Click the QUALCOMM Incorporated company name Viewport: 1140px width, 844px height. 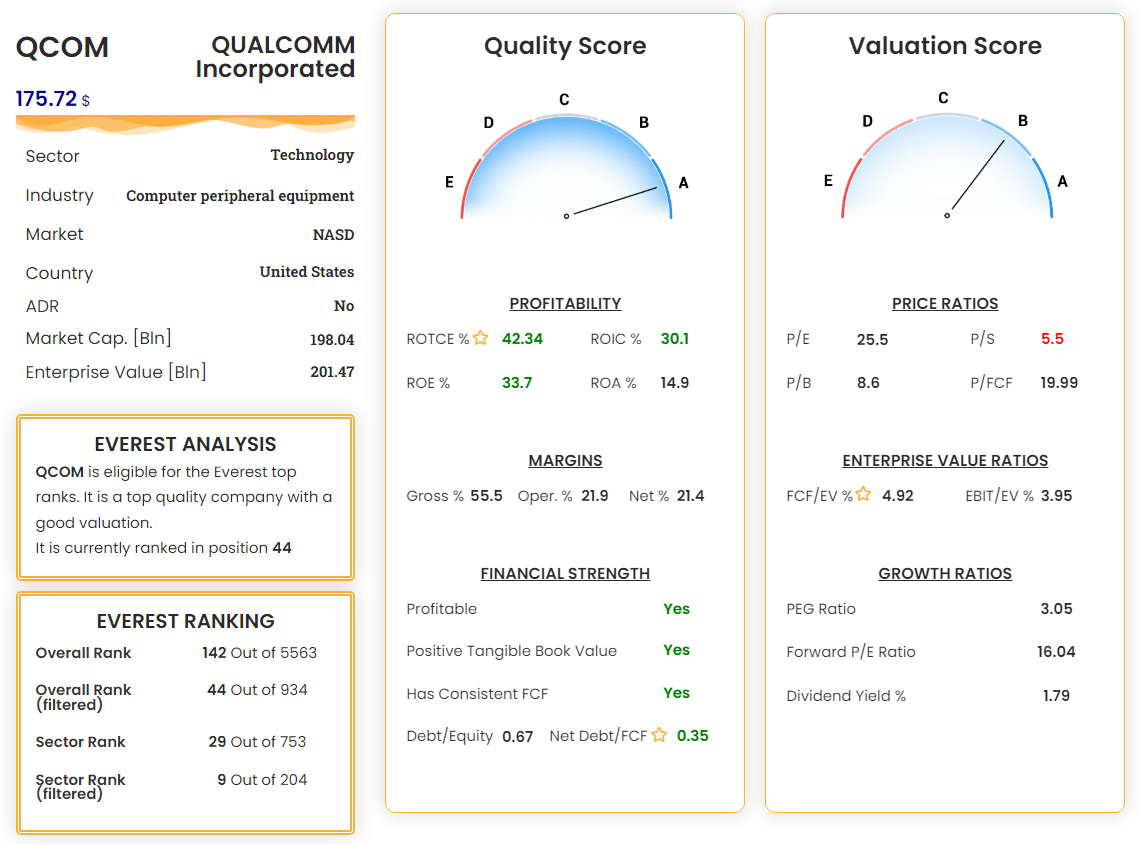[x=275, y=57]
